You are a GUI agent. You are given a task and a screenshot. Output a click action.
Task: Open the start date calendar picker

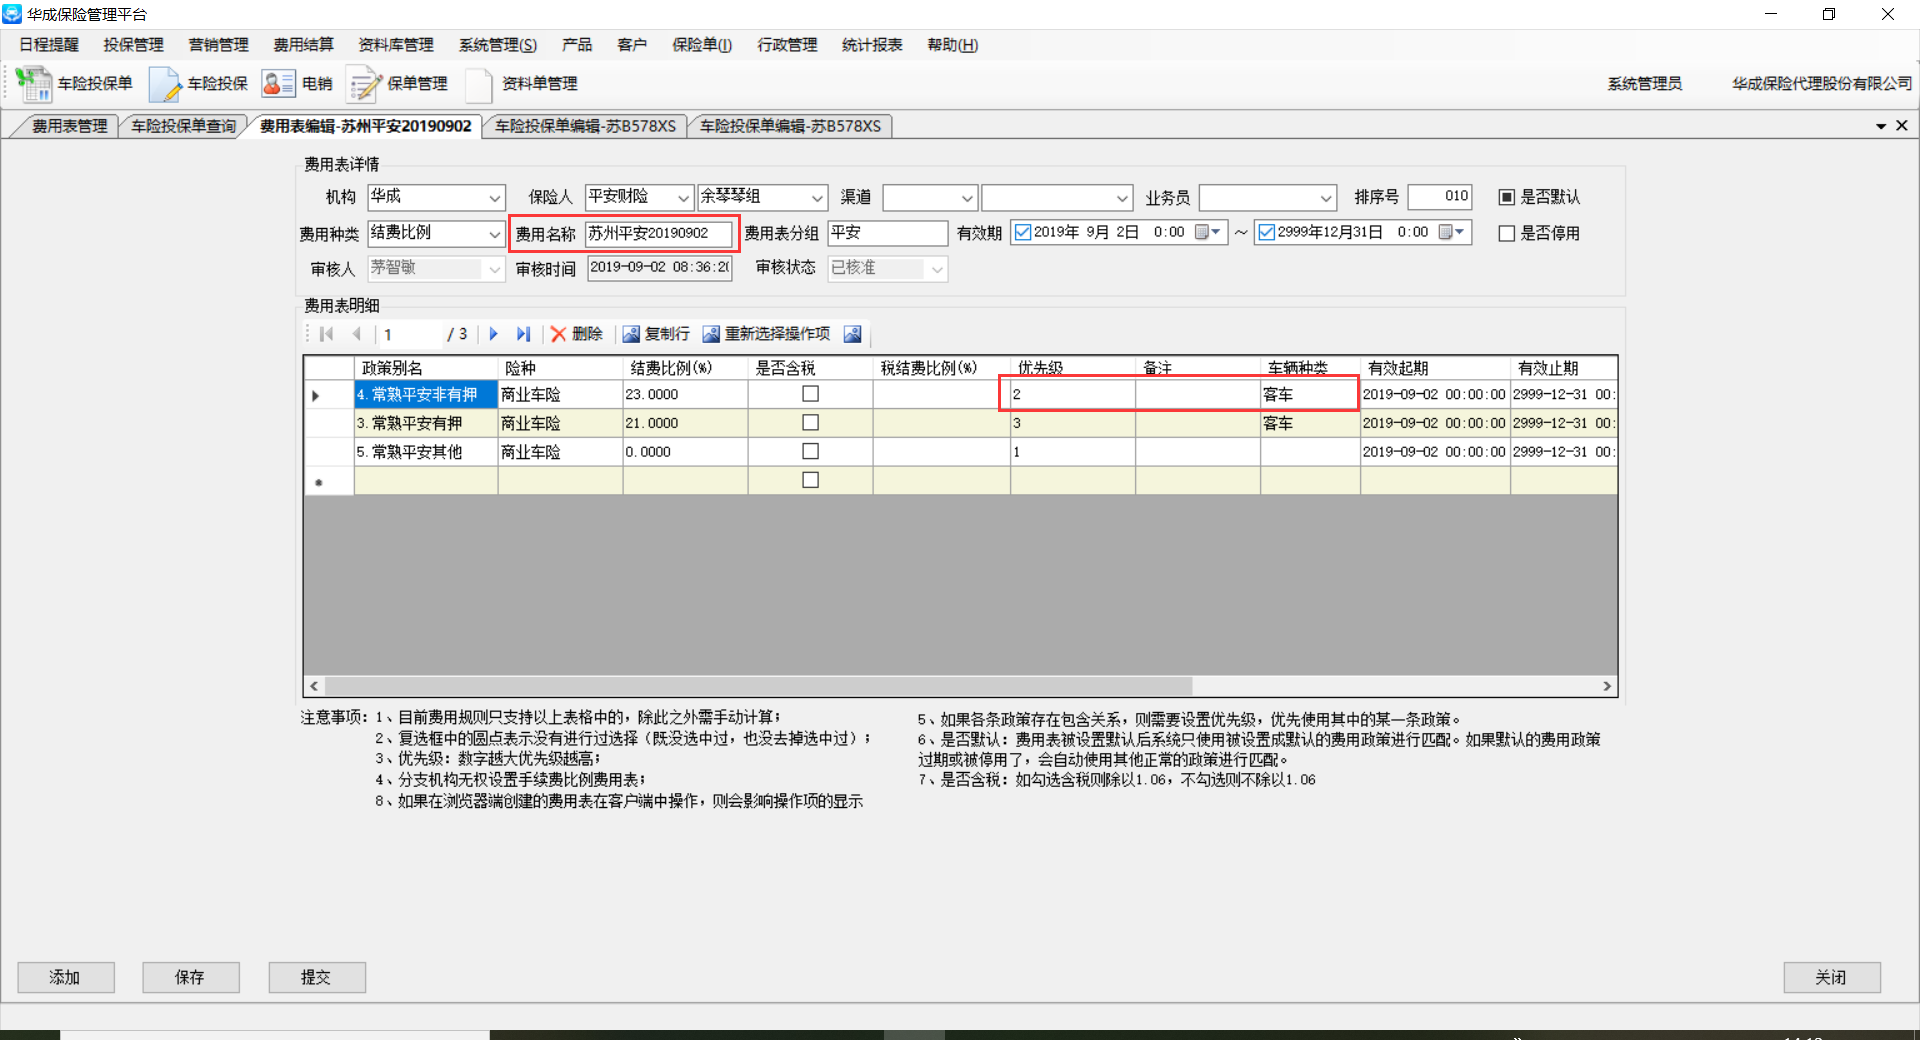pyautogui.click(x=1208, y=232)
